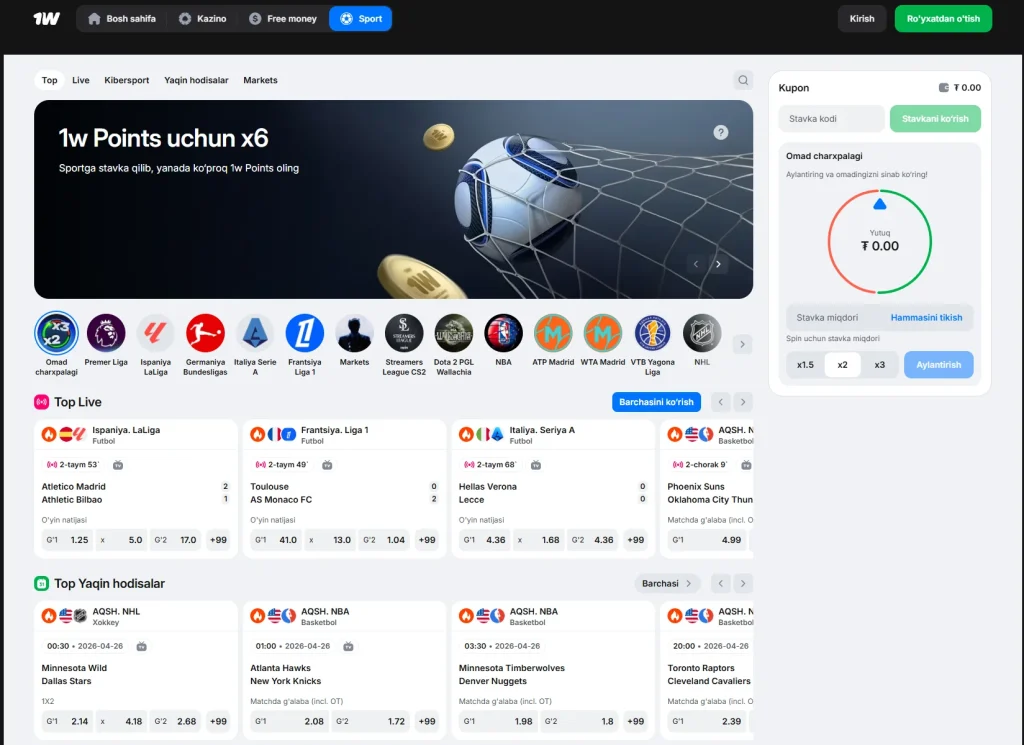1024x745 pixels.
Task: Click the 1w Points uchun x6 banner
Action: coord(393,199)
